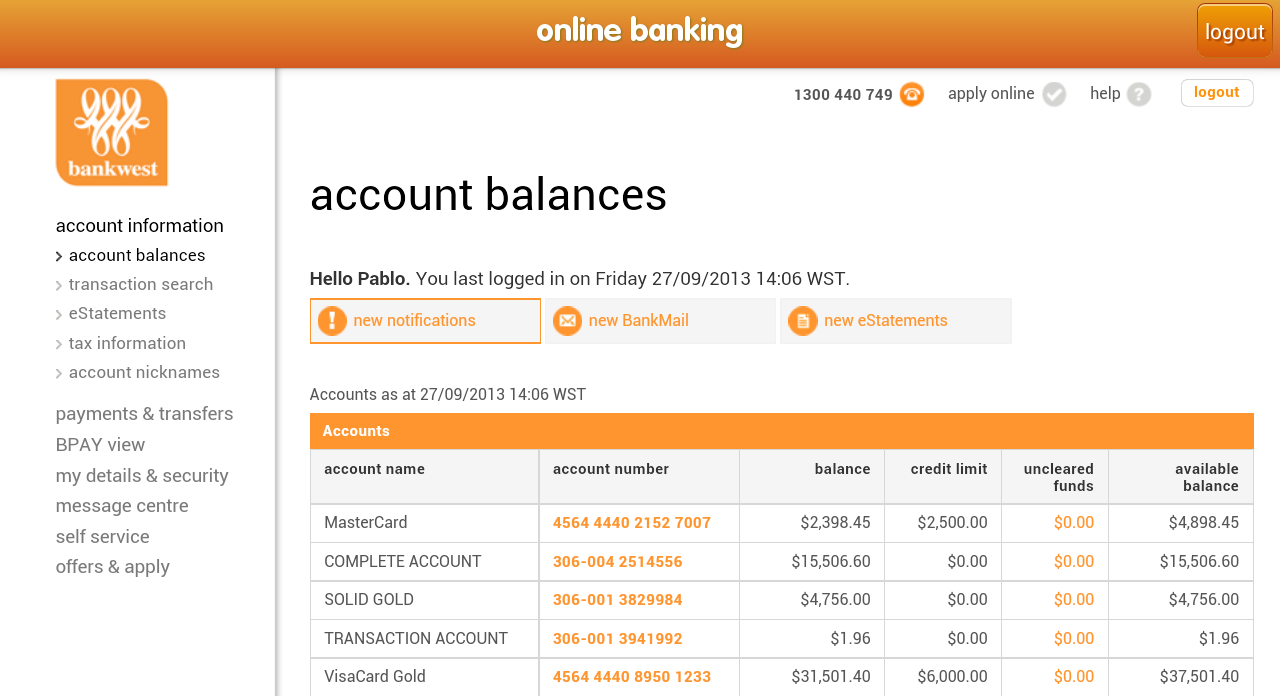Screen dimensions: 1280x696
Task: Open MasterCard account 4564 4440 2152 7007
Action: (631, 523)
